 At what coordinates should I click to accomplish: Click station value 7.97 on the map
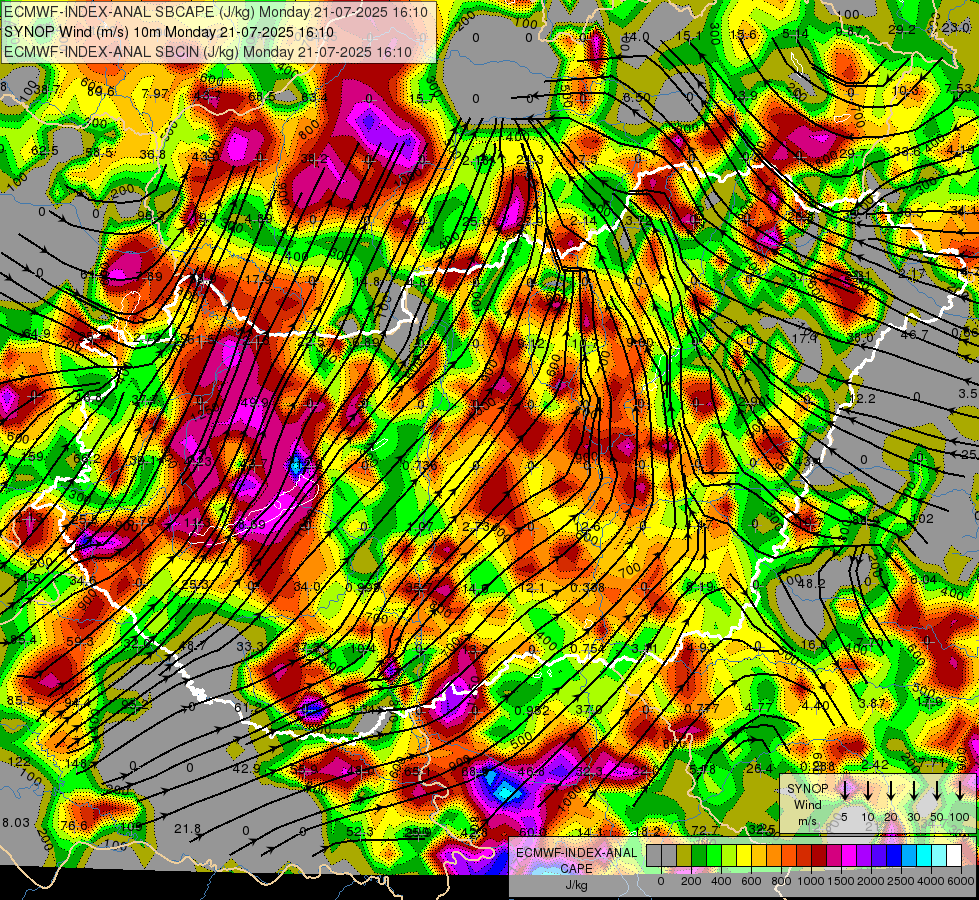(x=155, y=94)
